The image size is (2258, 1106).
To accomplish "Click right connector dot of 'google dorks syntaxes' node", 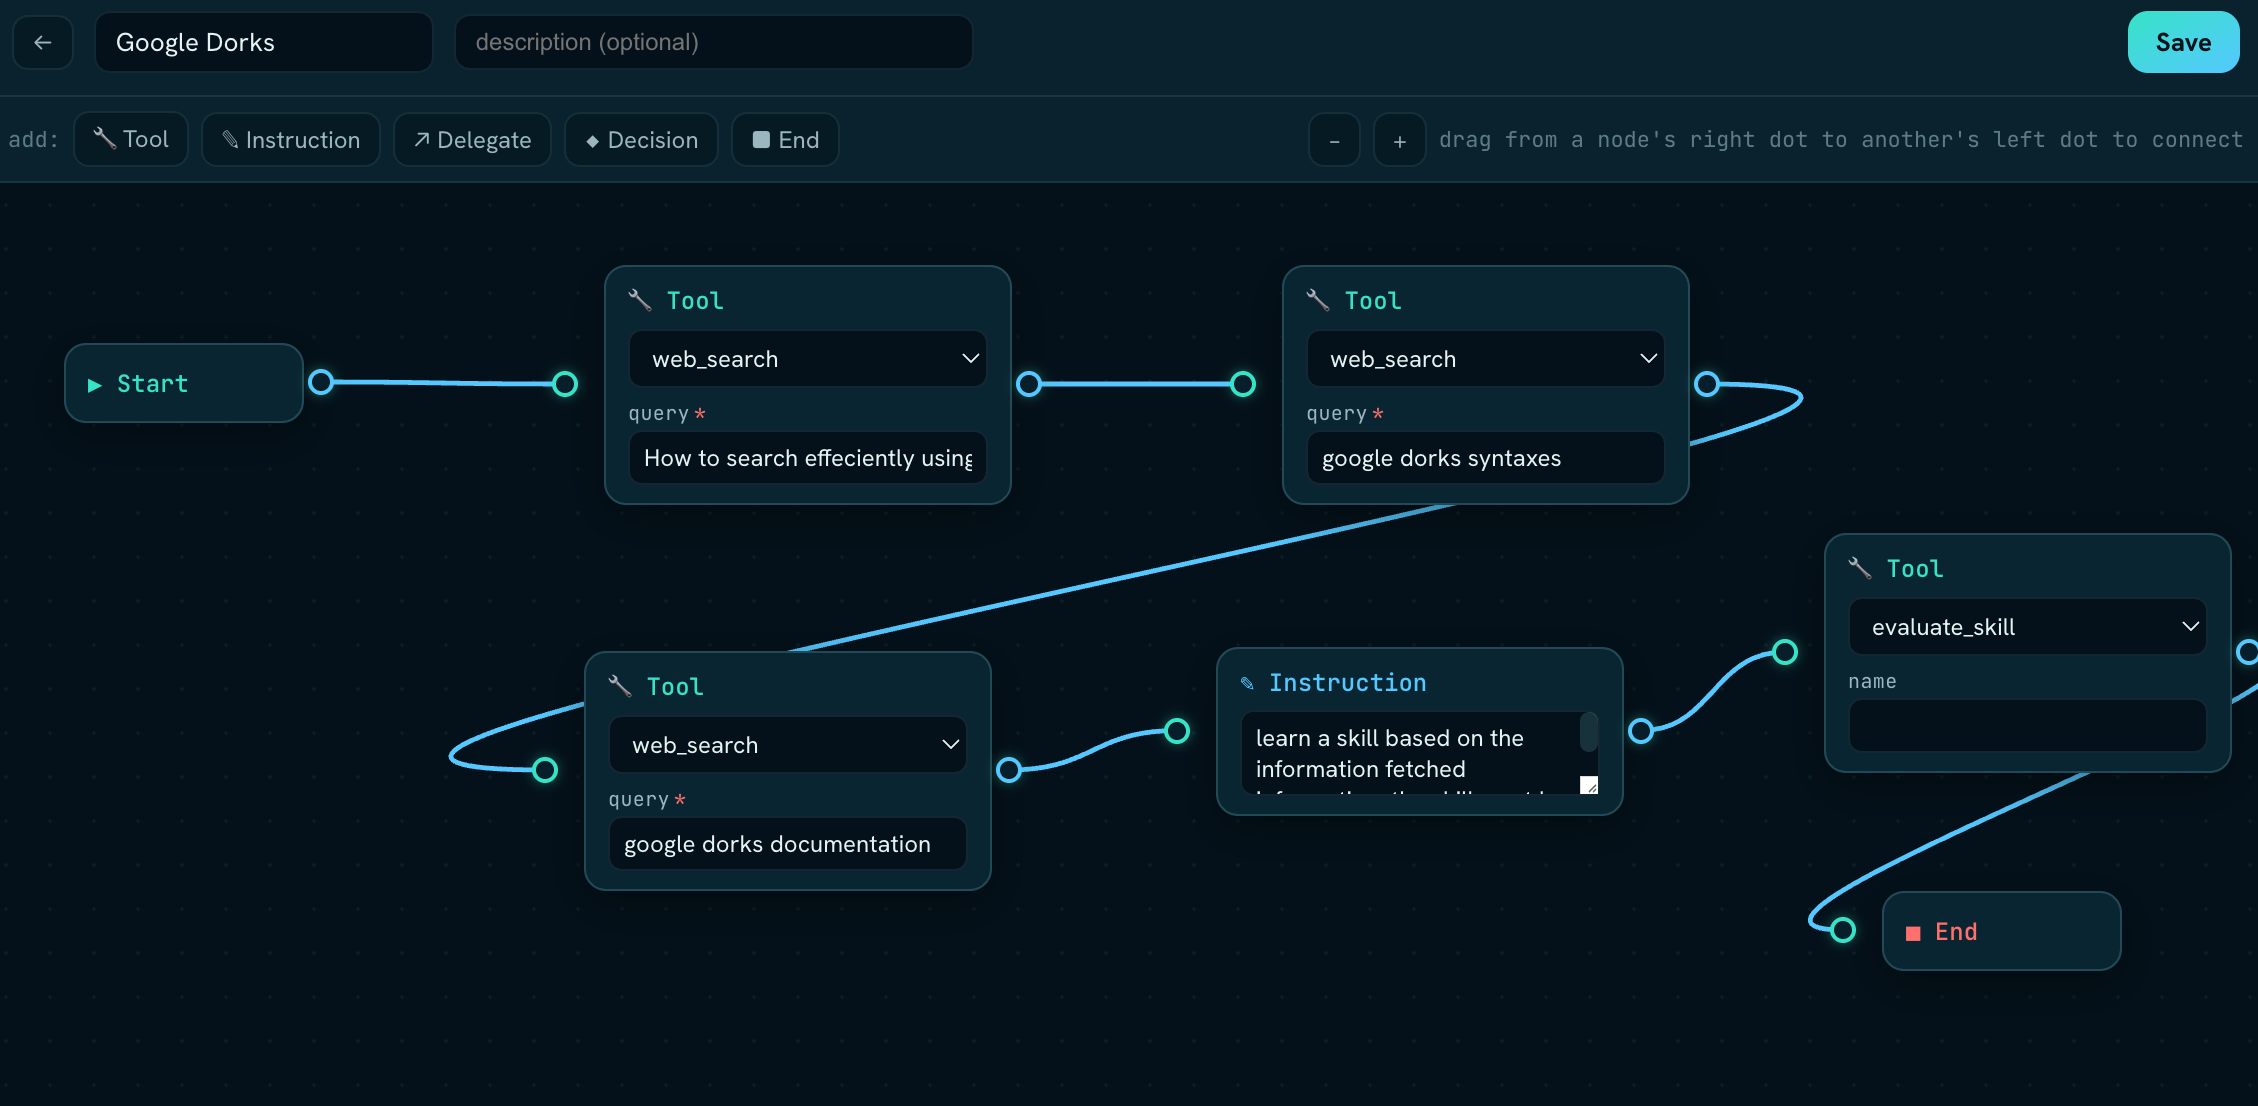I will 1707,384.
